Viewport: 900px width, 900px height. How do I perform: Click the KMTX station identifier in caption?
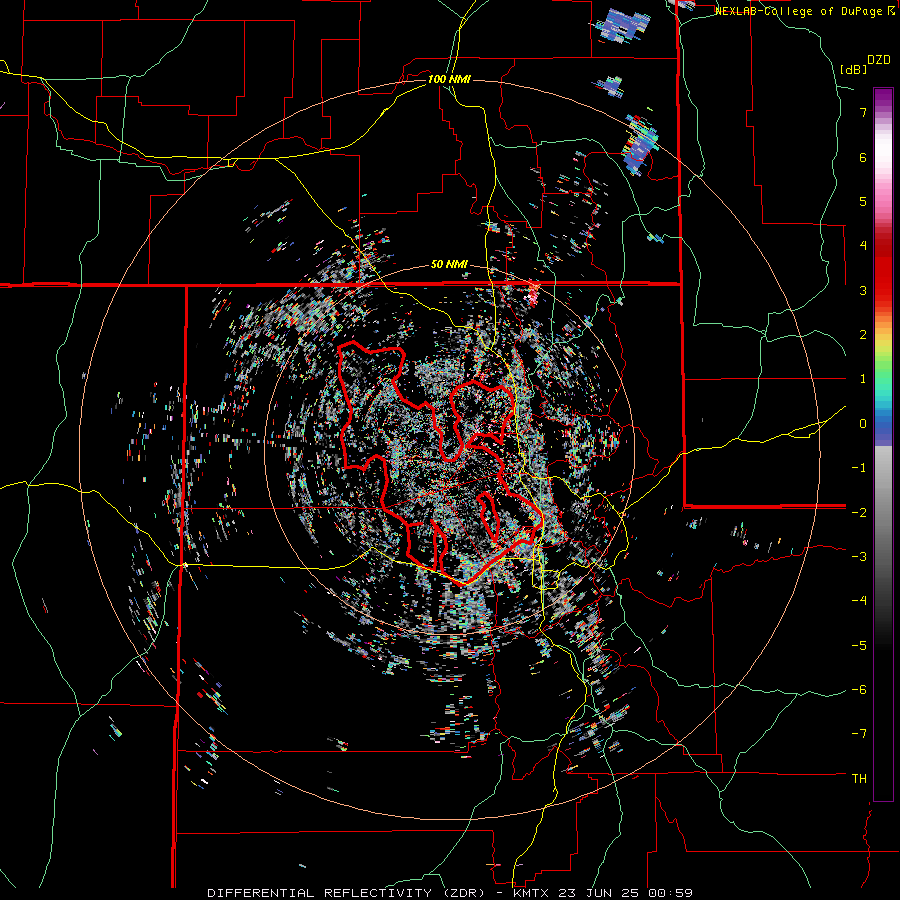click(530, 893)
